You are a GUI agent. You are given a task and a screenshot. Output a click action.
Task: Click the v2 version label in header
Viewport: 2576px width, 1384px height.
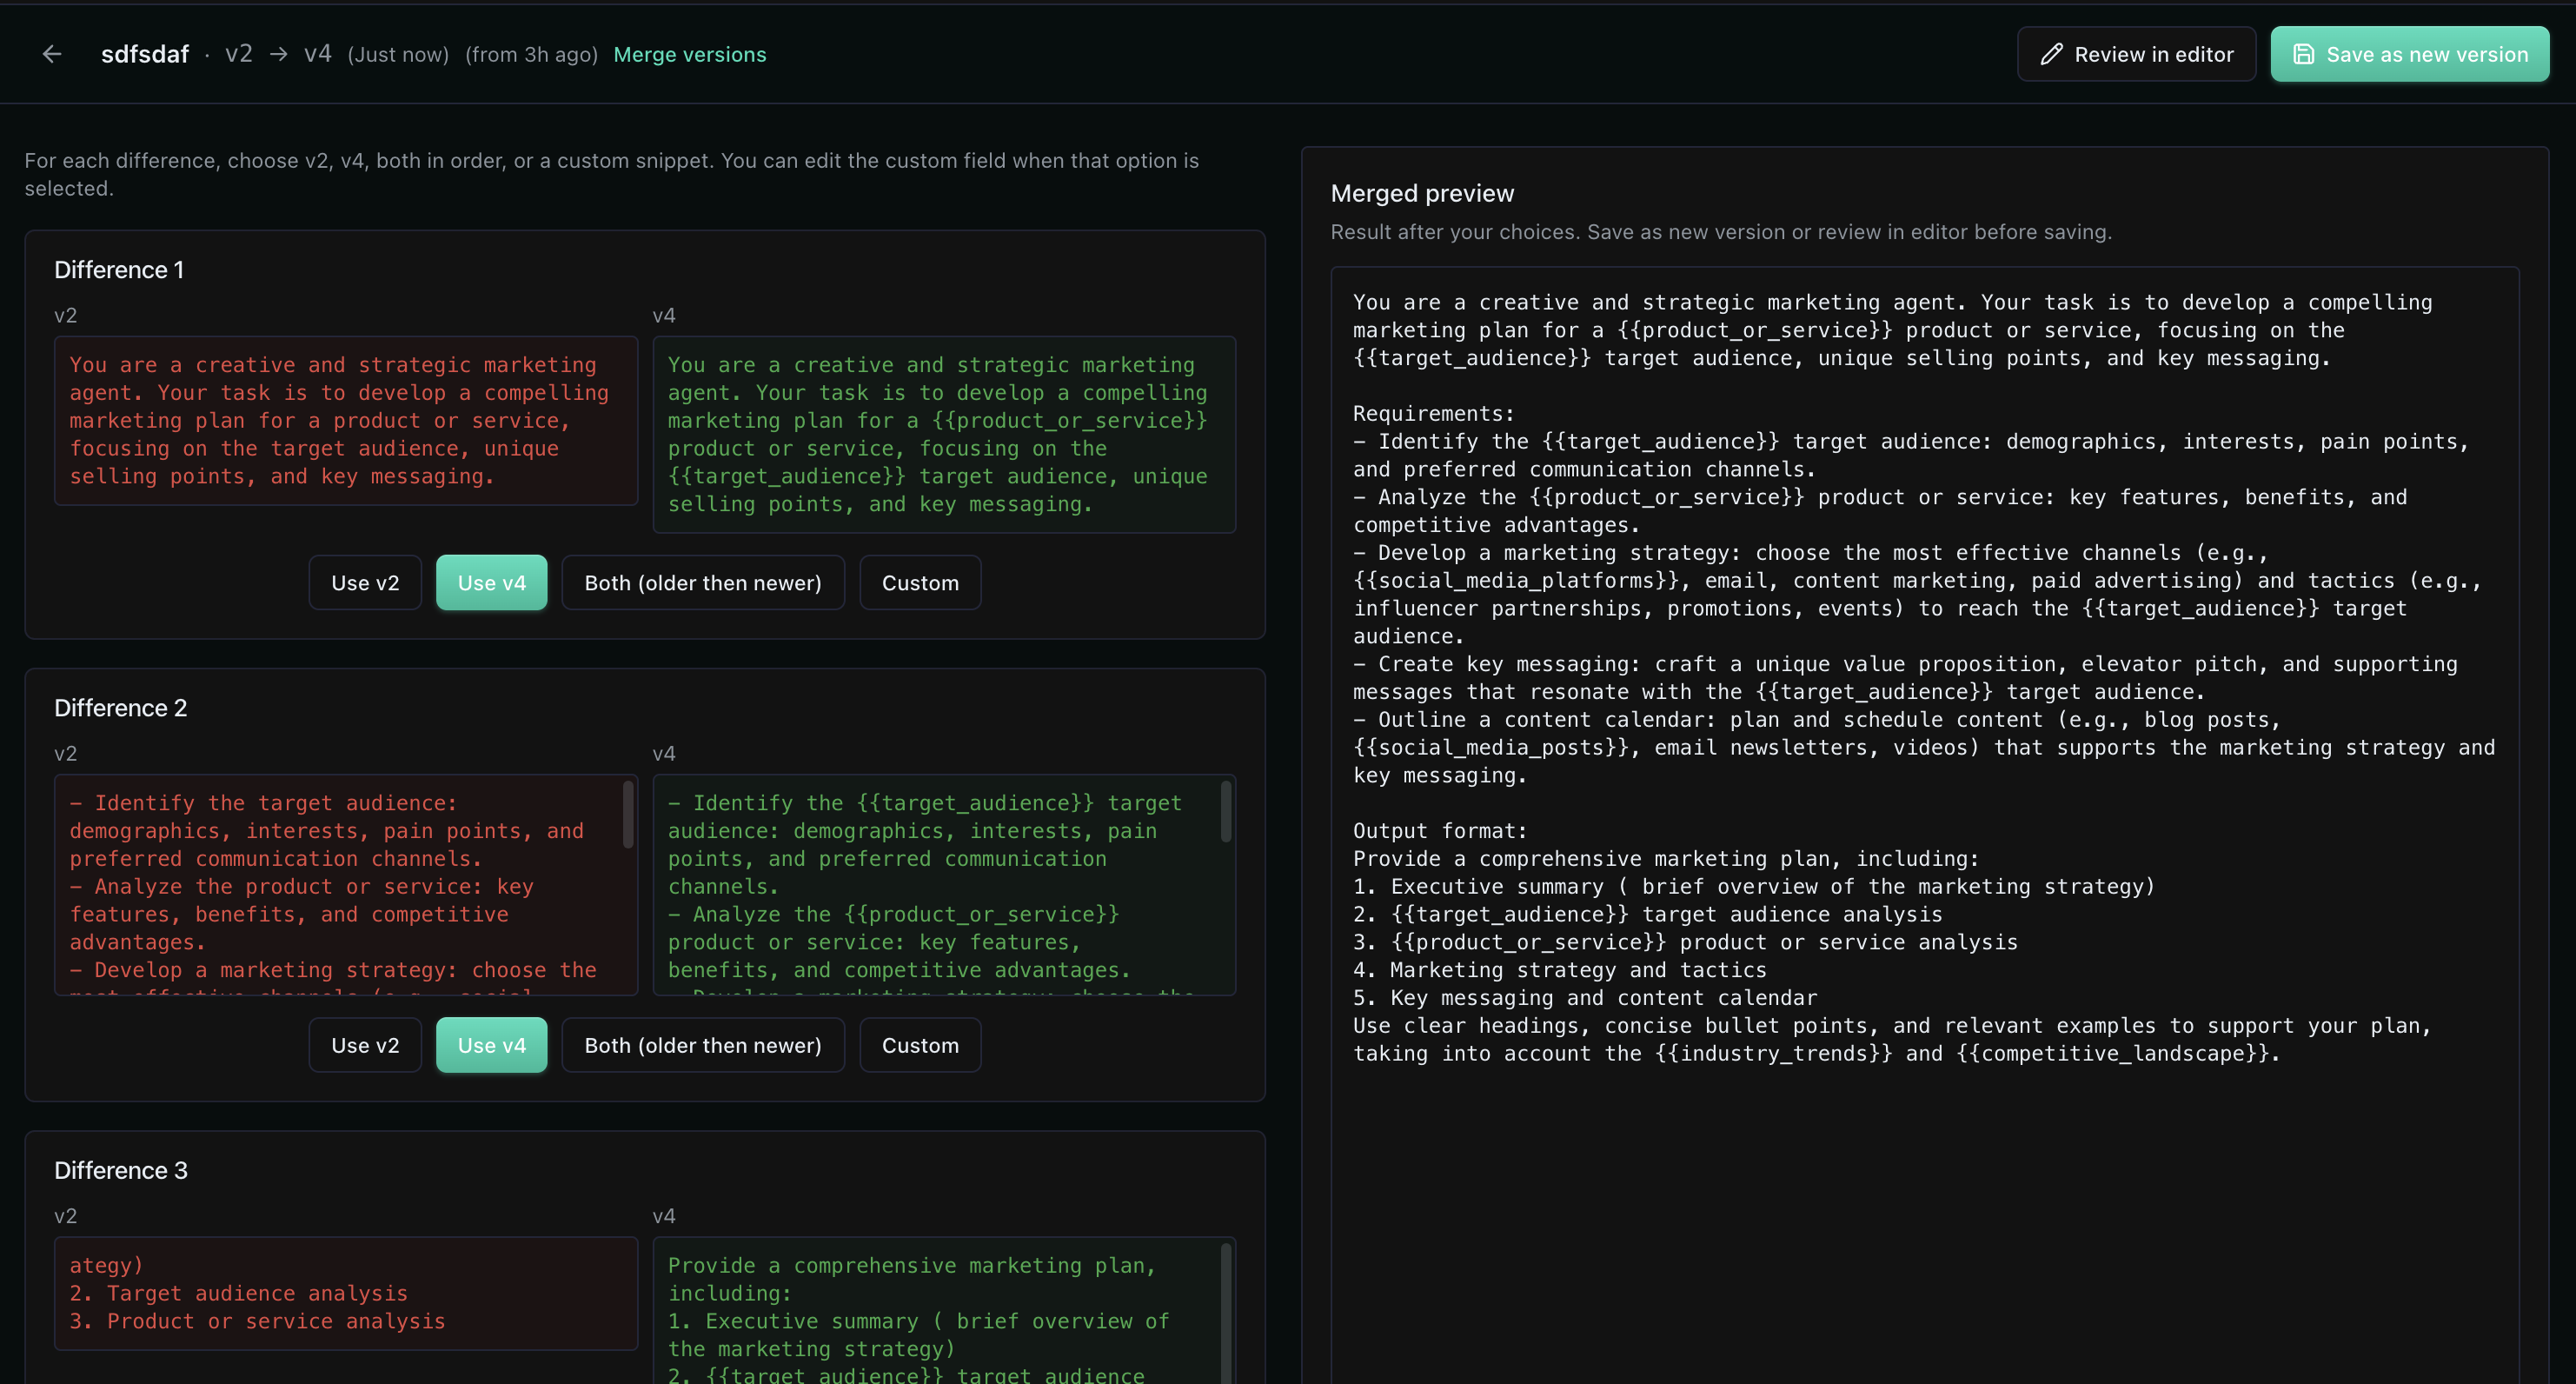click(239, 54)
